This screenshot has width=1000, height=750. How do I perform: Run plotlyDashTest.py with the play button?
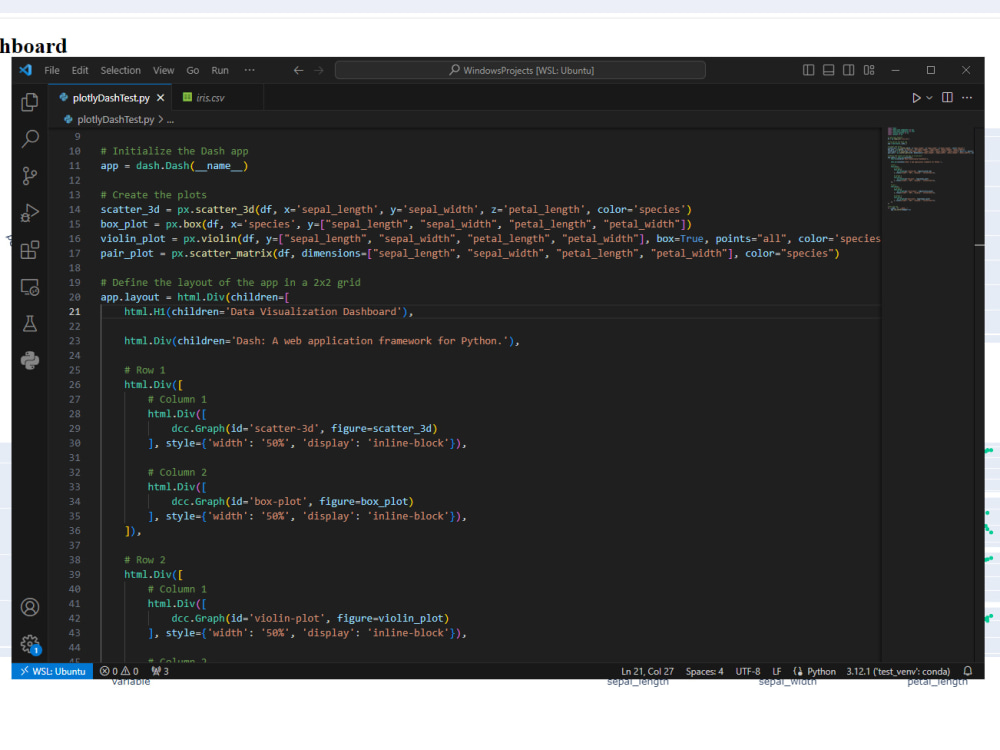(x=916, y=98)
